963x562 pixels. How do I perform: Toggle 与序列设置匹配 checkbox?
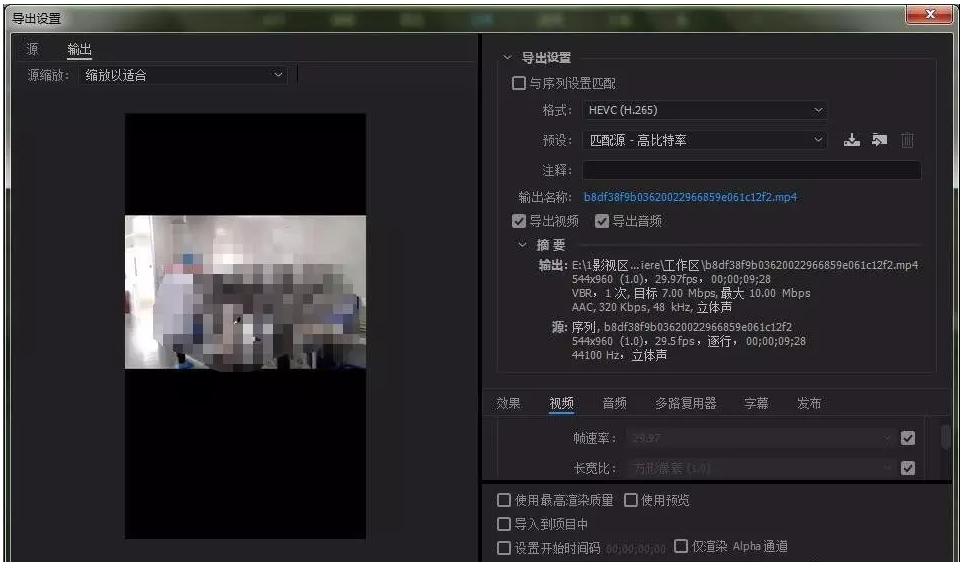(x=519, y=83)
